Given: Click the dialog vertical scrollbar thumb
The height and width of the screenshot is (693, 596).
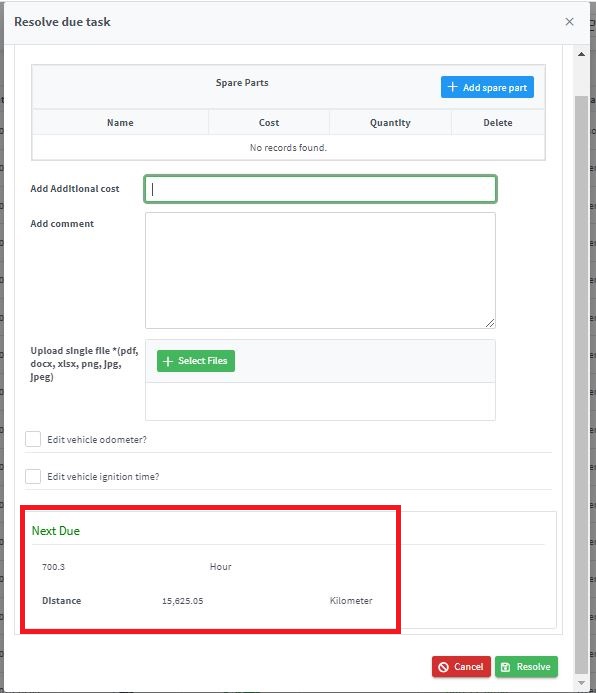Looking at the screenshot, I should [x=581, y=385].
